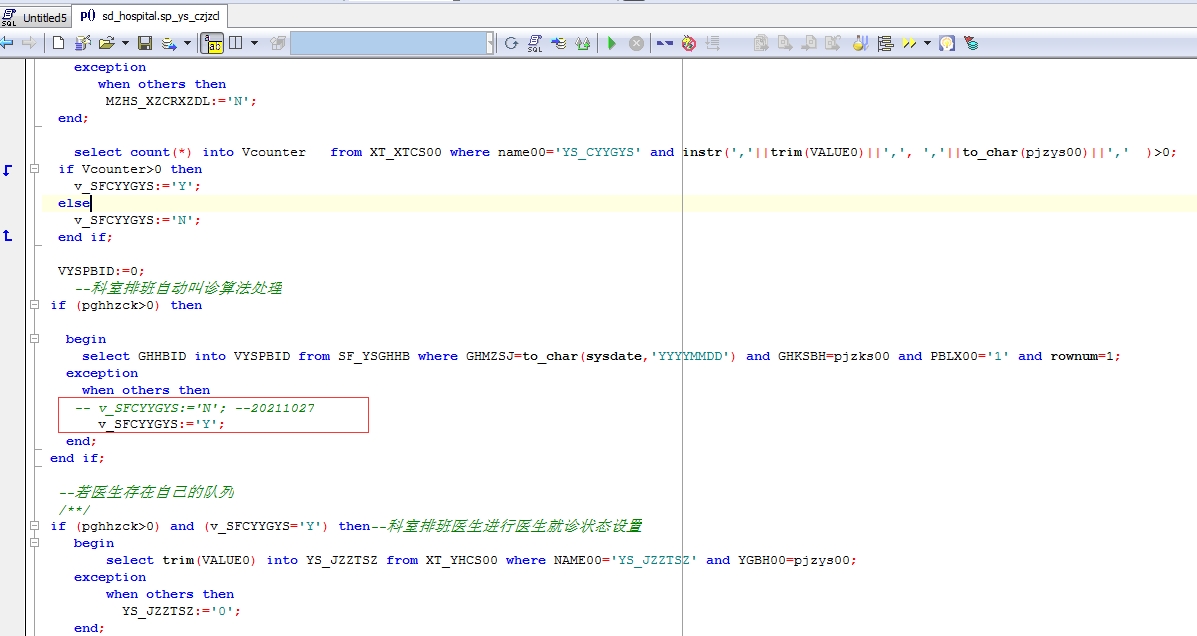Click the green up arrows icon
Image resolution: width=1197 pixels, height=636 pixels.
pyautogui.click(x=582, y=44)
